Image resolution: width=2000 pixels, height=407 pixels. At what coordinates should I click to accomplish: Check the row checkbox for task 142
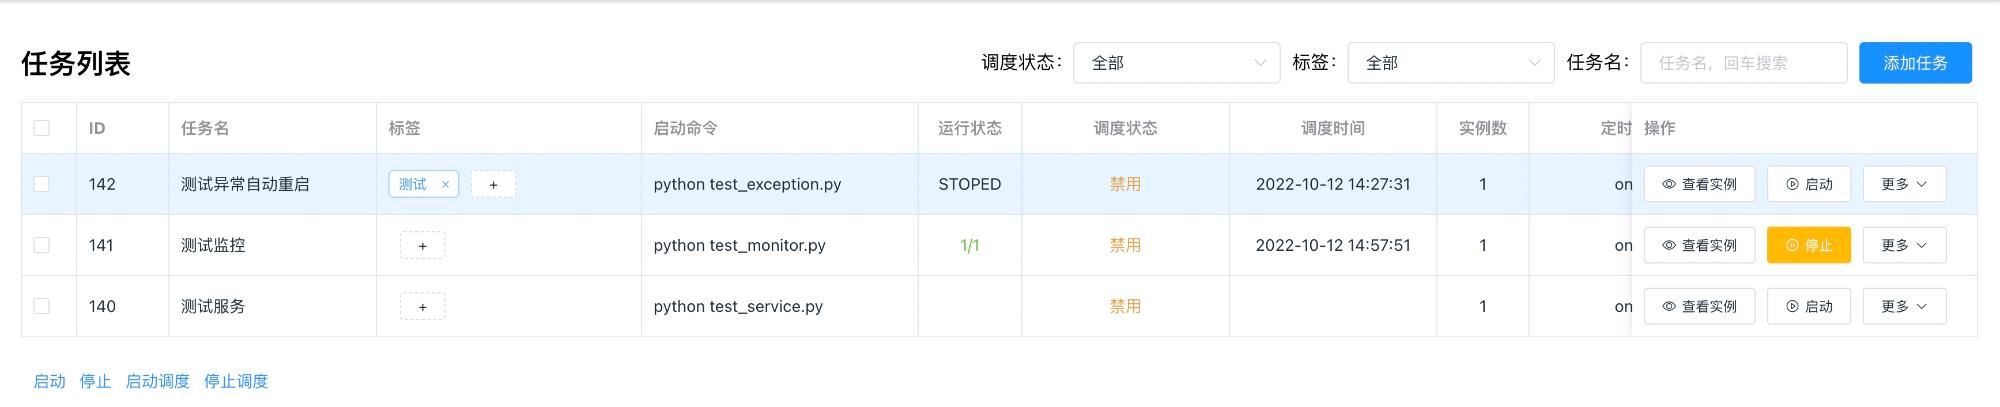tap(41, 184)
